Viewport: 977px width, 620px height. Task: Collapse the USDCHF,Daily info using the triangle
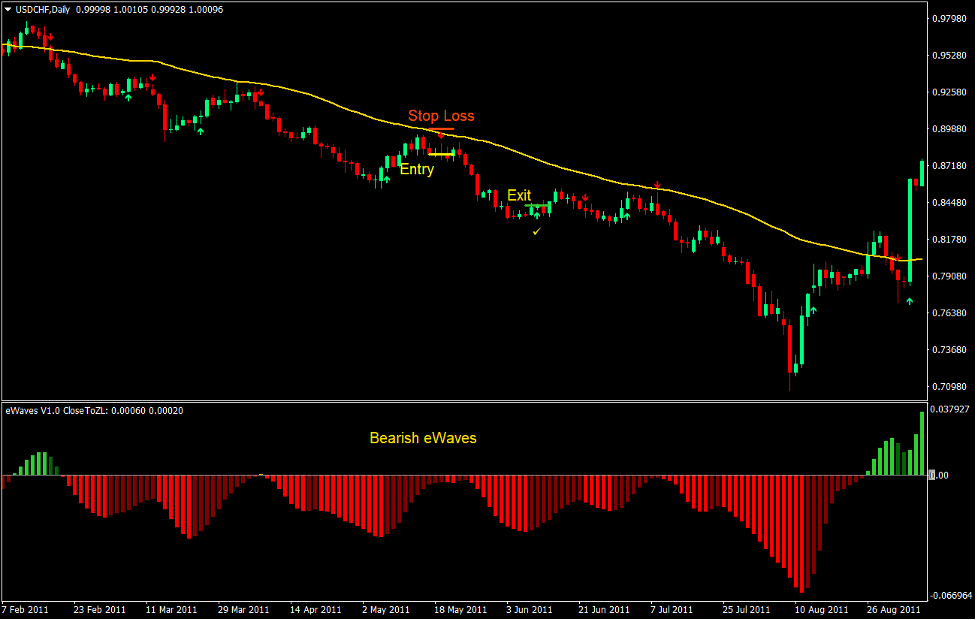[8, 9]
